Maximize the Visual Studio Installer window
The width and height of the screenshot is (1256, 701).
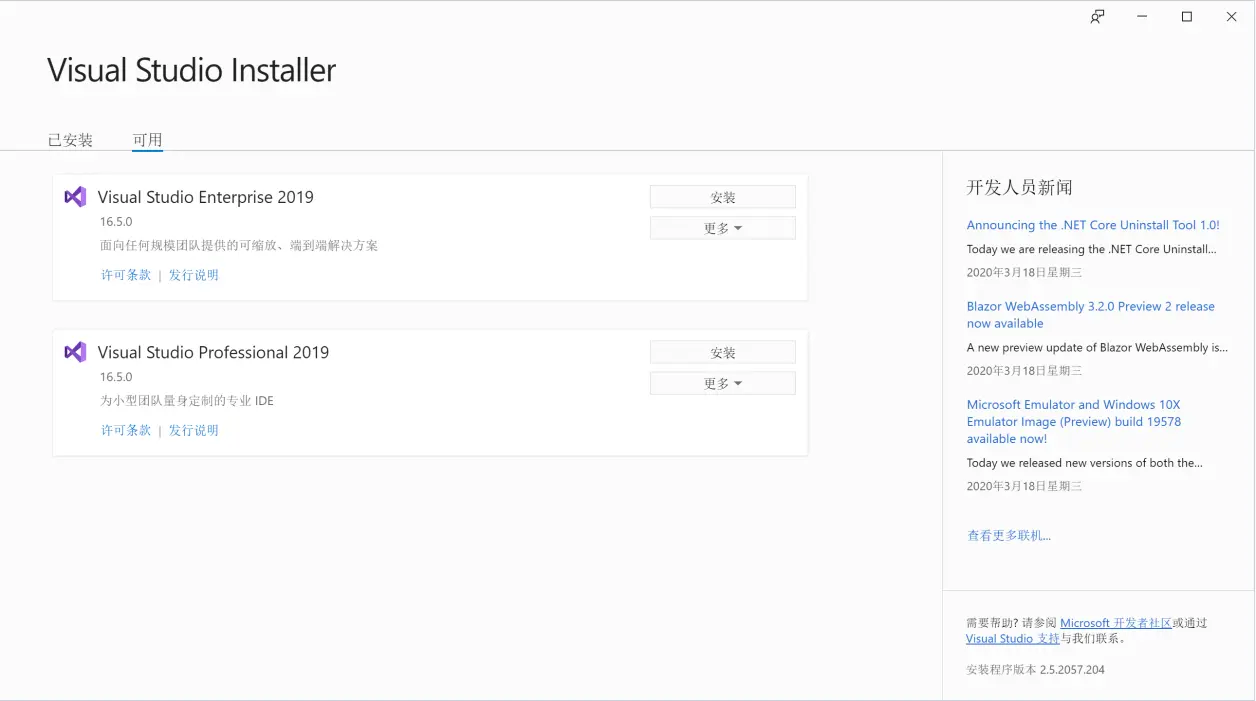[1187, 17]
